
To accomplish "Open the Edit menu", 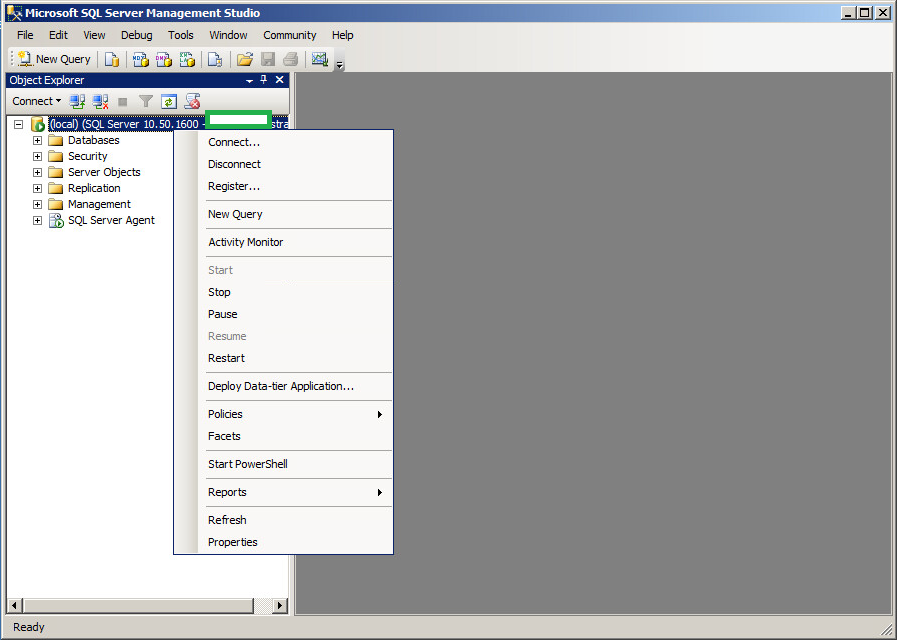I will (x=58, y=35).
